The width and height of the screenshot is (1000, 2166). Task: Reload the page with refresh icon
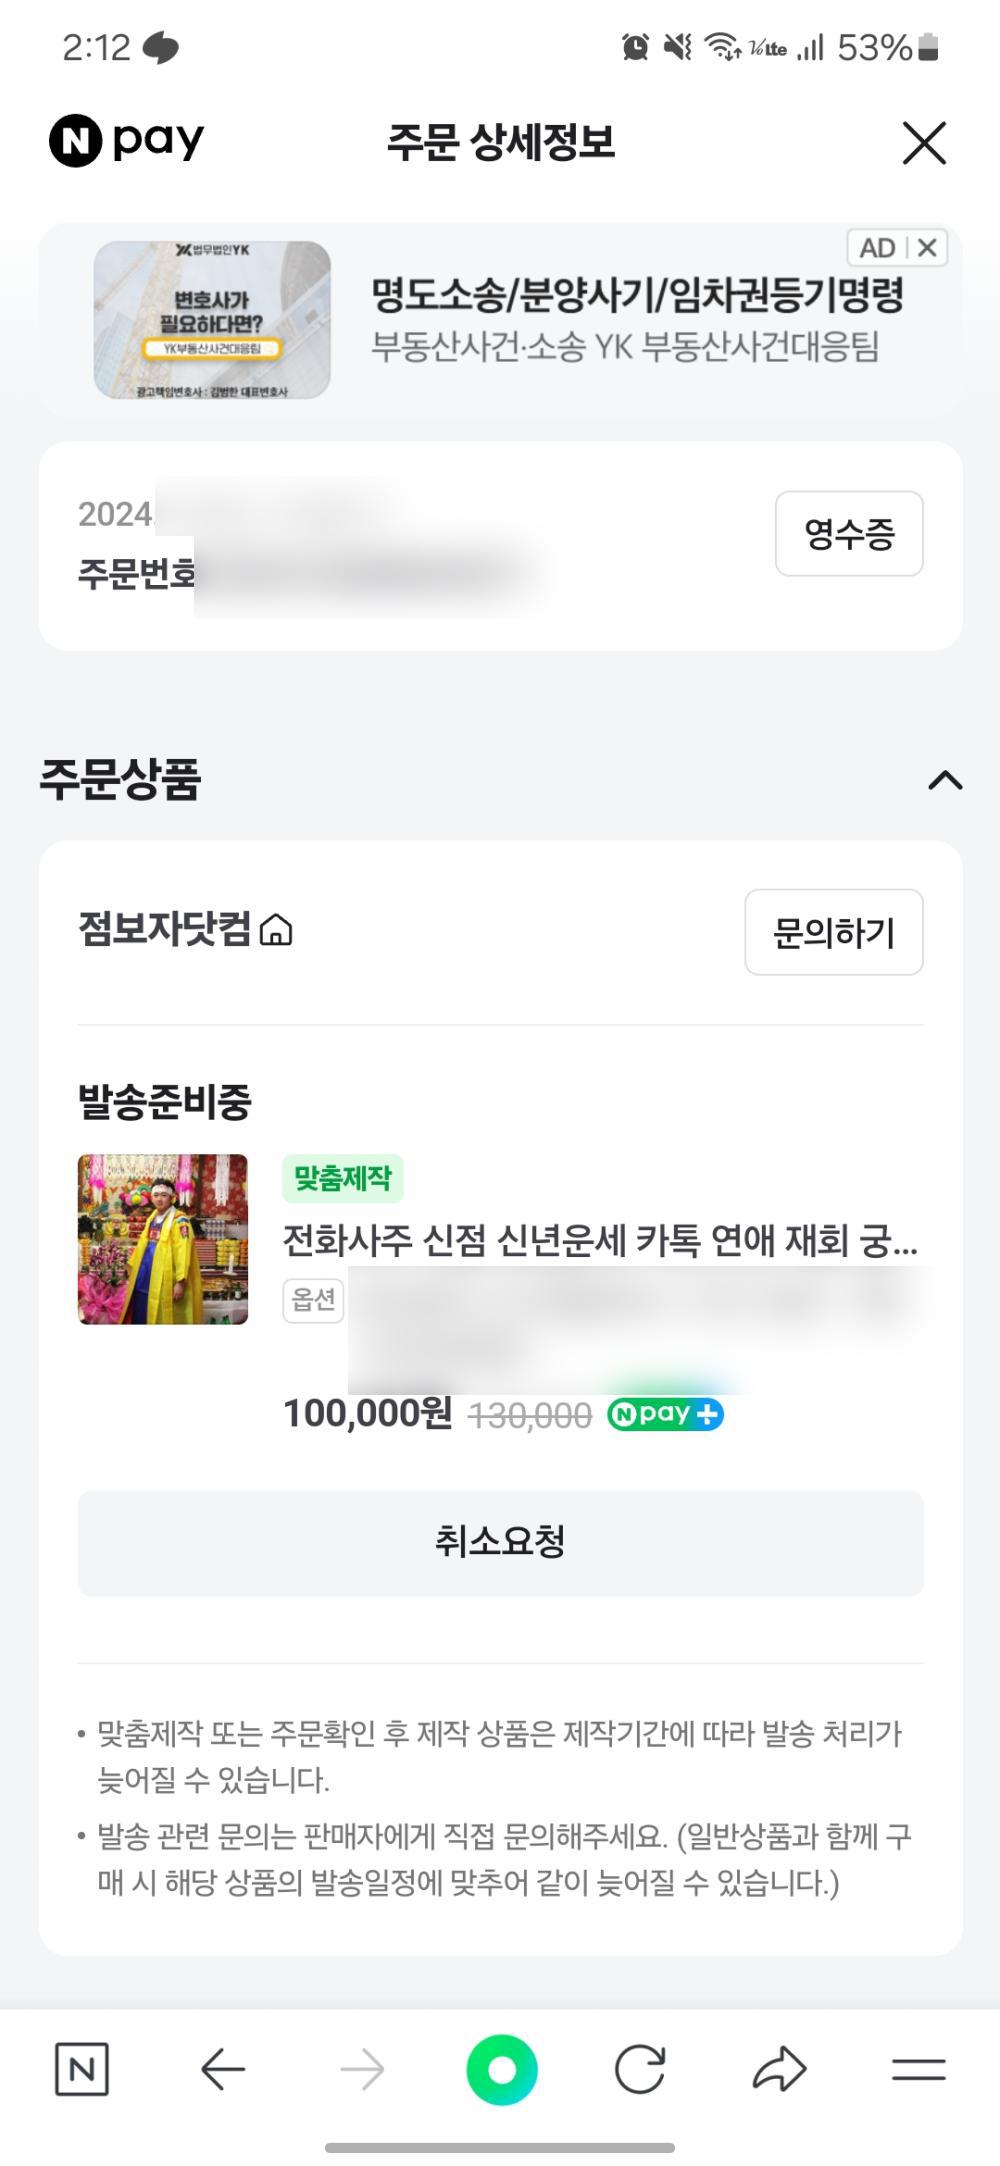640,2069
